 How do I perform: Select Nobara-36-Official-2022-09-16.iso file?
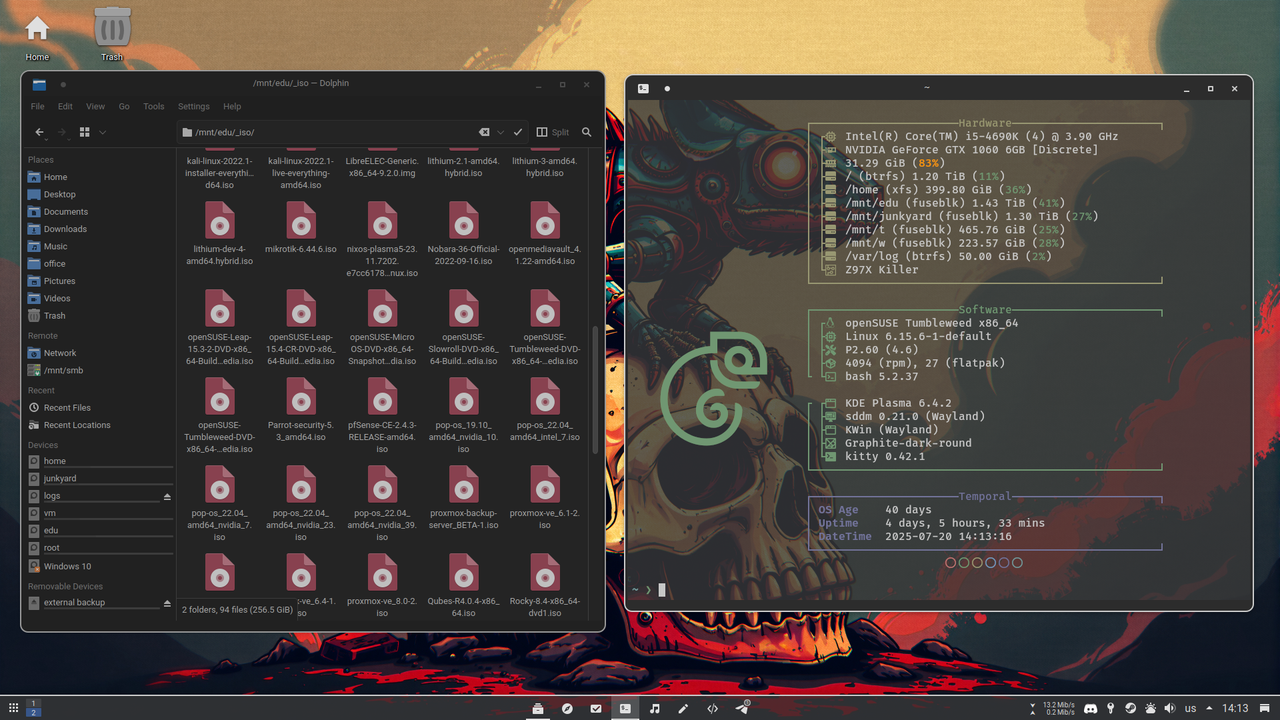pyautogui.click(x=463, y=236)
